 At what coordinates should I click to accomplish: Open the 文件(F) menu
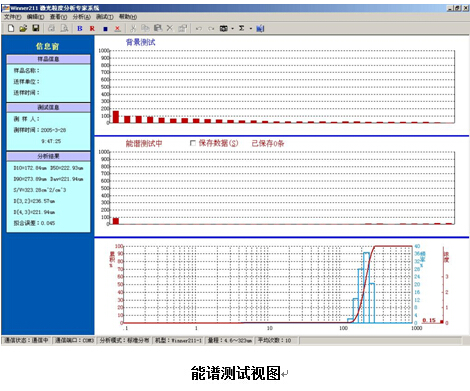(12, 17)
